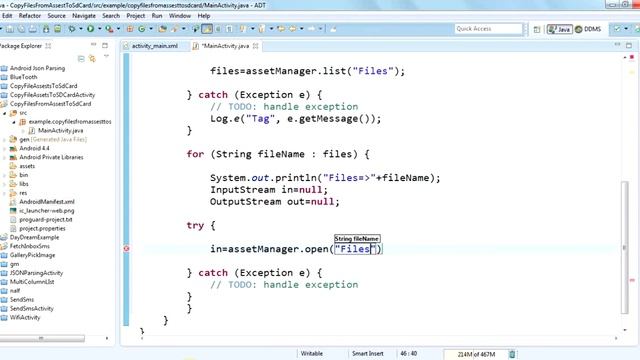Close the MainActivity.java editor tab
The image size is (640, 360).
256,46
